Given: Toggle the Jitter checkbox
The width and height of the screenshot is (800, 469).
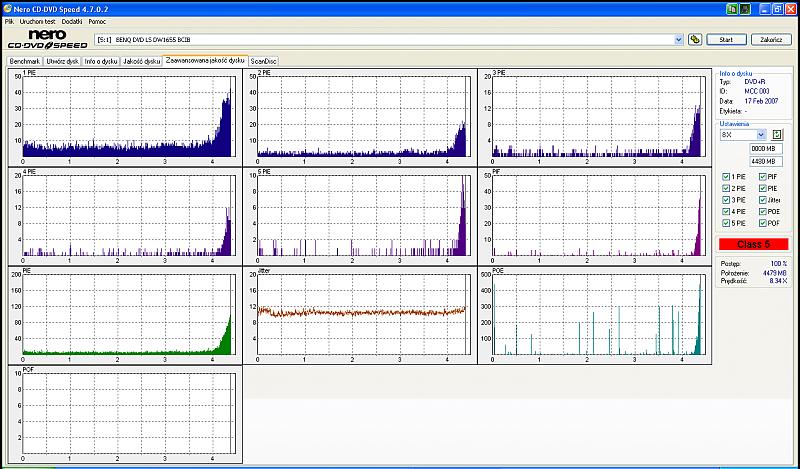Looking at the screenshot, I should [762, 200].
